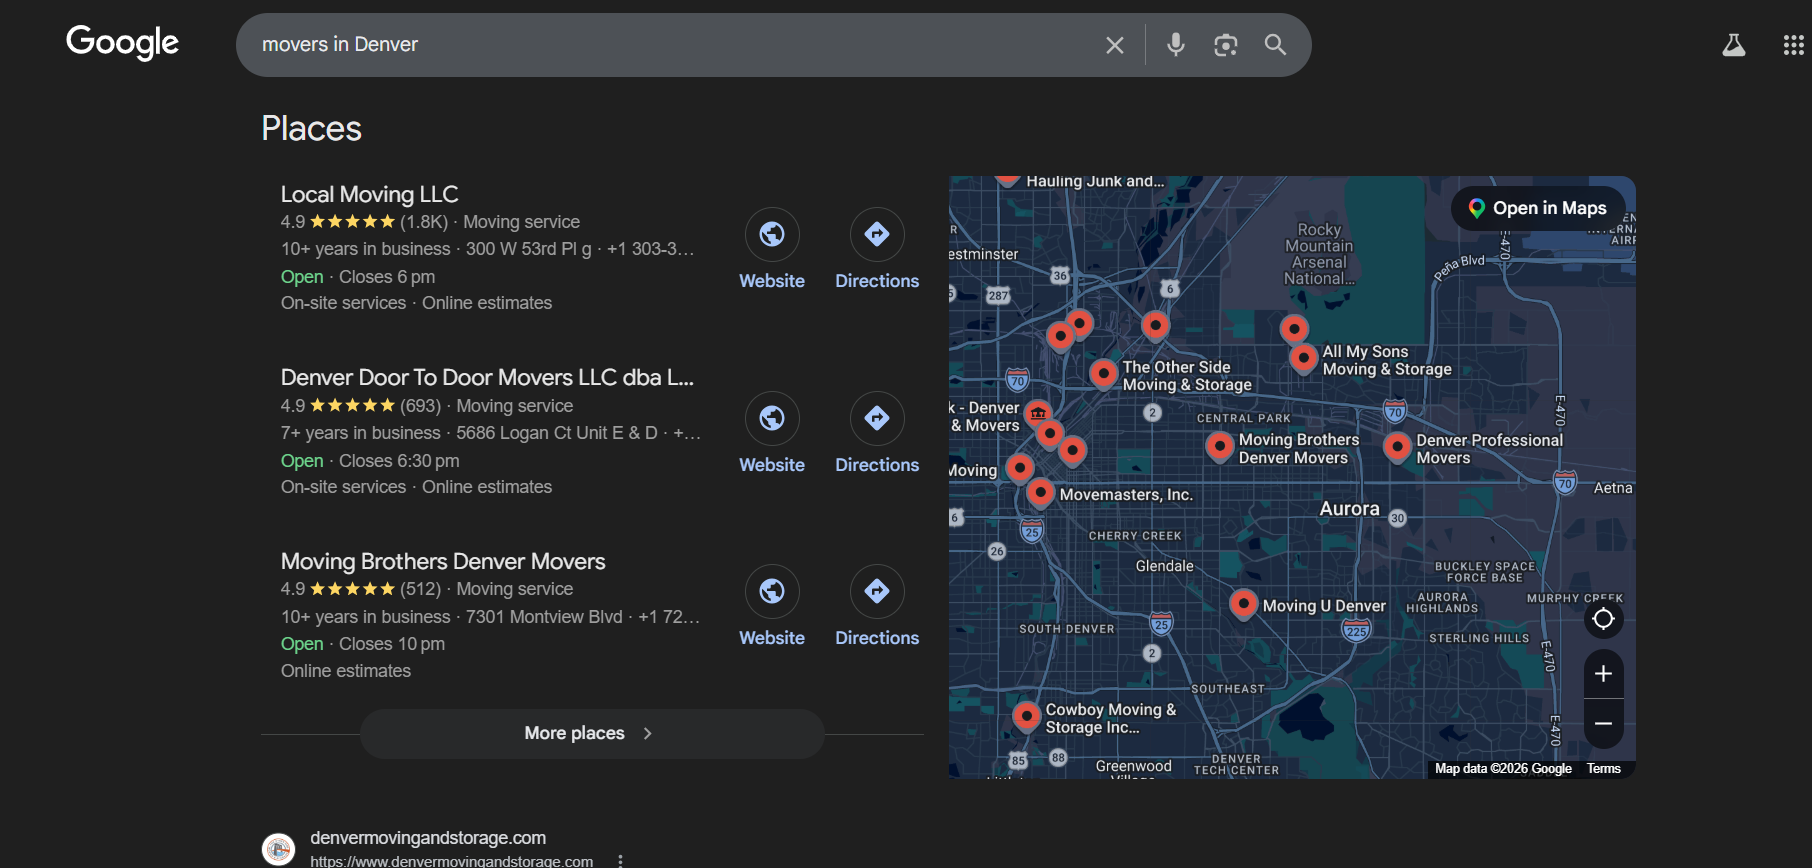Open Denver Door To Door Movers LLC listing
This screenshot has width=1812, height=868.
(x=487, y=378)
